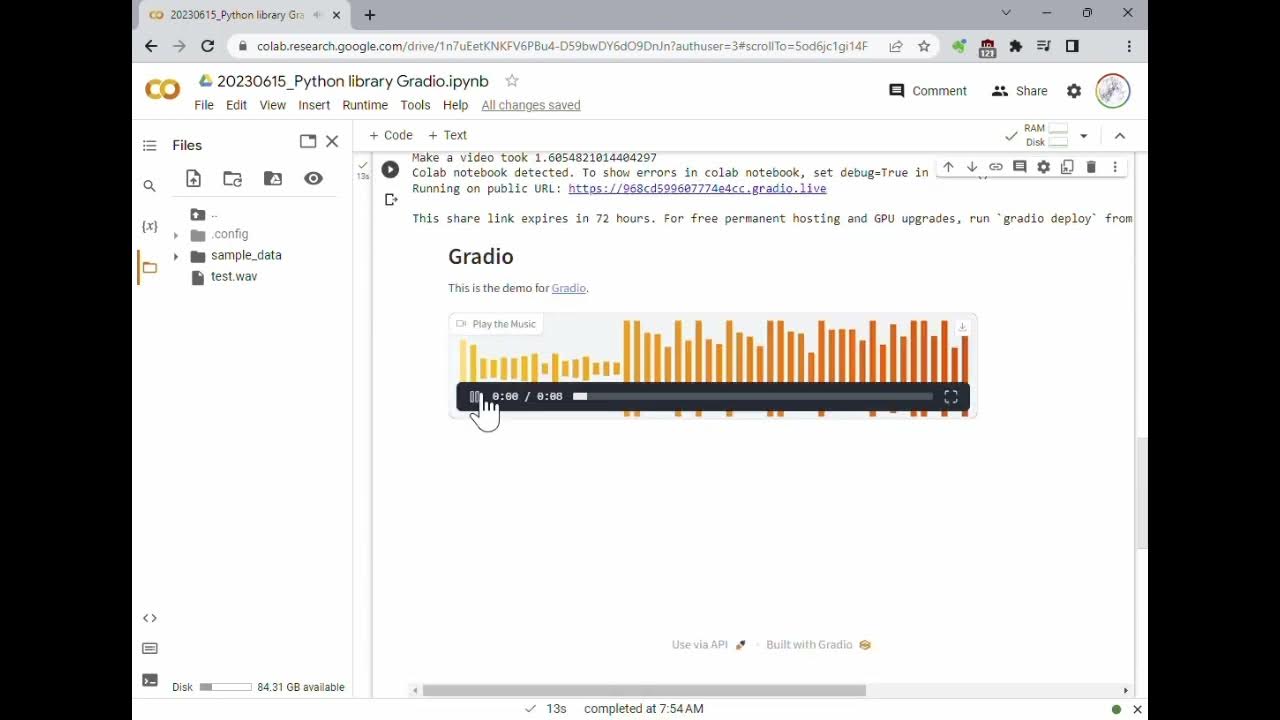
Task: Enter fullscreen on the video player
Action: (951, 397)
